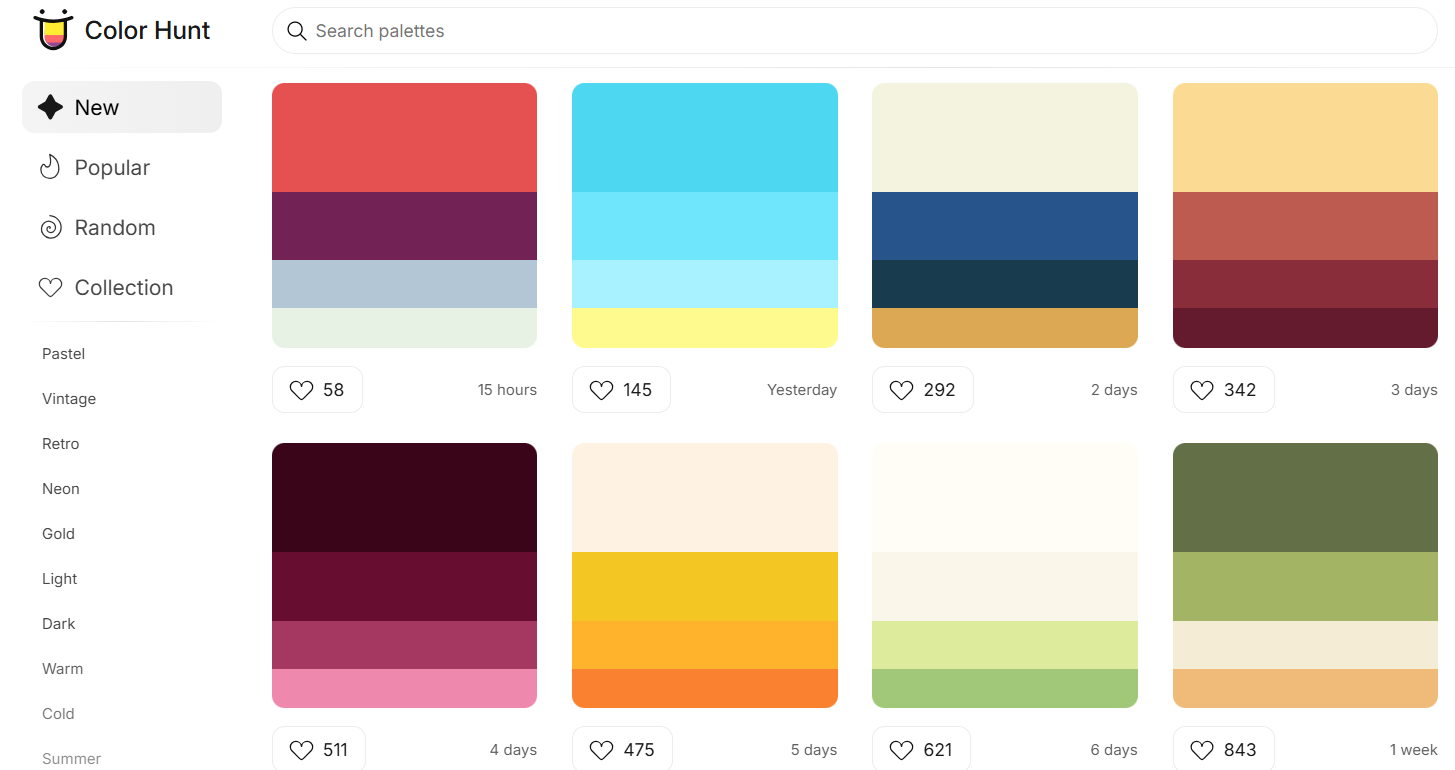Select the Vintage category
Screen dimensions: 1455x770
pyautogui.click(x=69, y=399)
